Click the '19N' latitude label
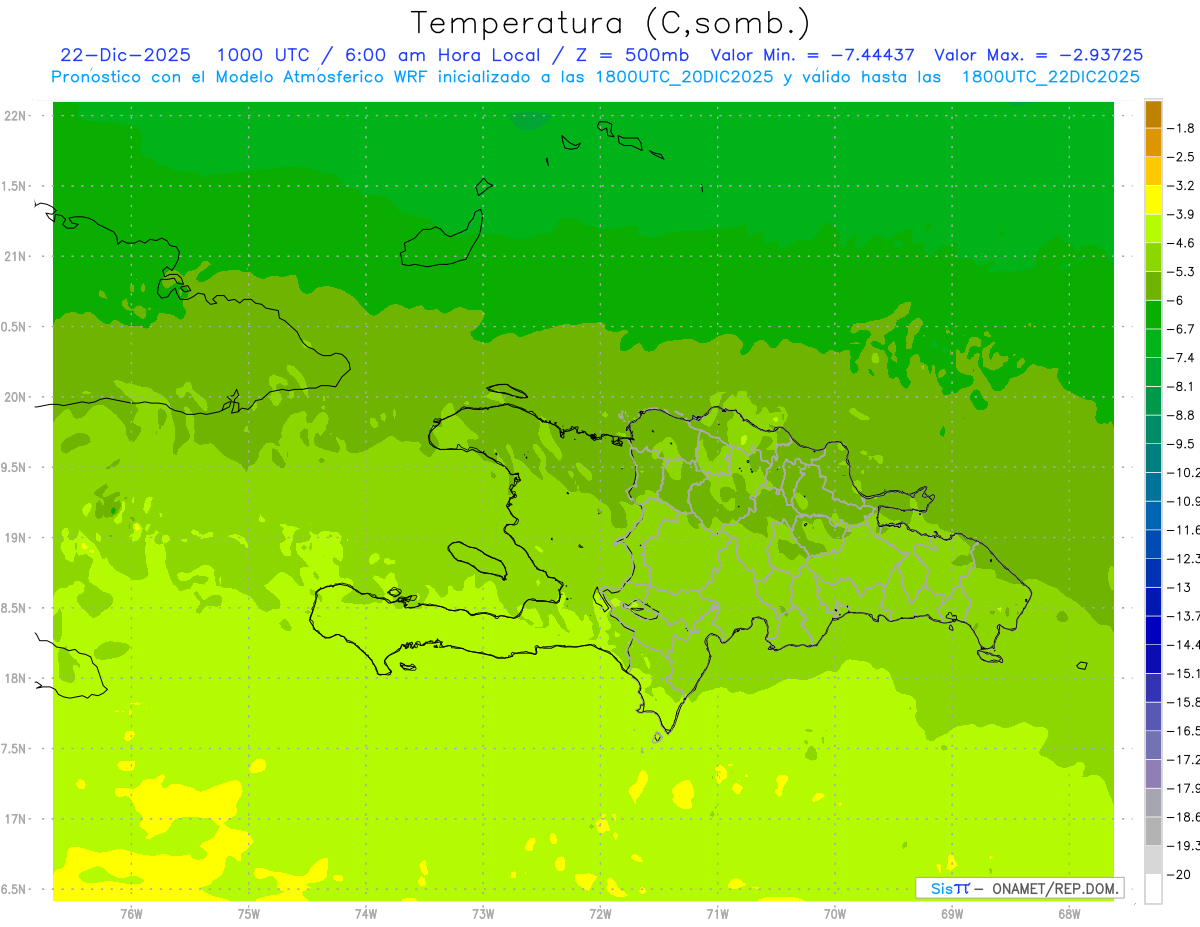Viewport: 1200px width, 927px height. pos(16,538)
